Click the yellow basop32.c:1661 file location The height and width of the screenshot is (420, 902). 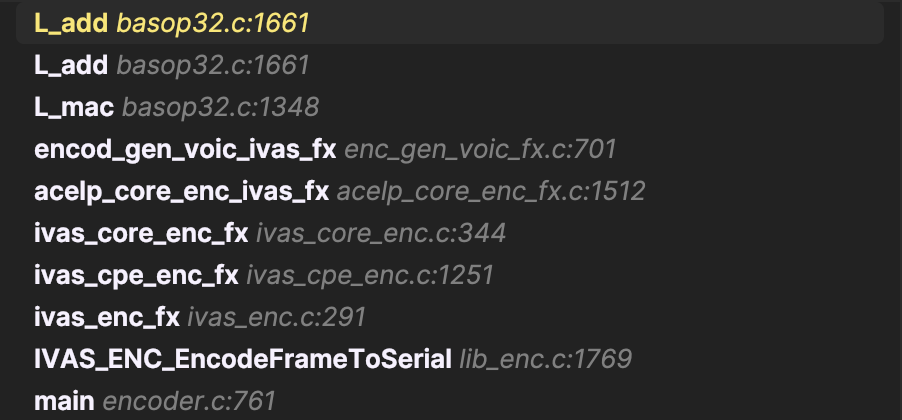click(213, 25)
